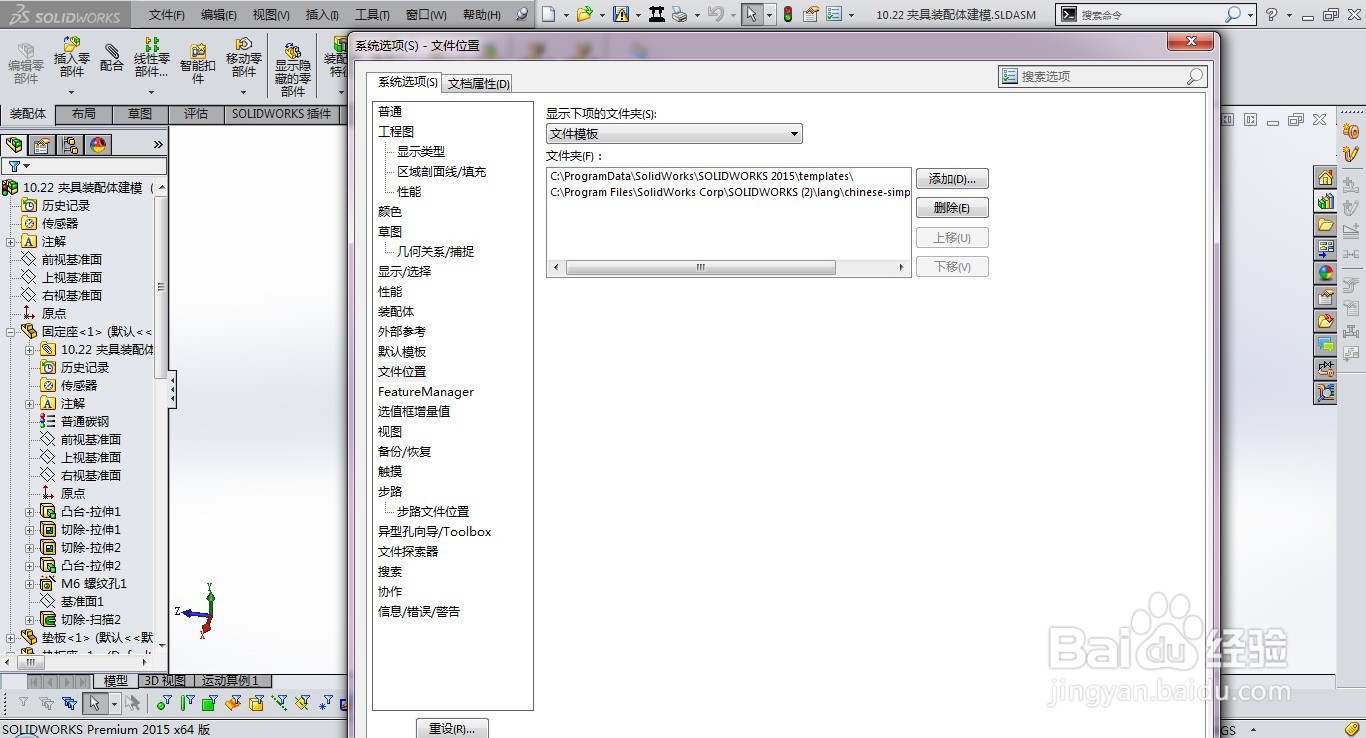Click the Undo arrow icon
This screenshot has height=738, width=1366.
coord(715,14)
